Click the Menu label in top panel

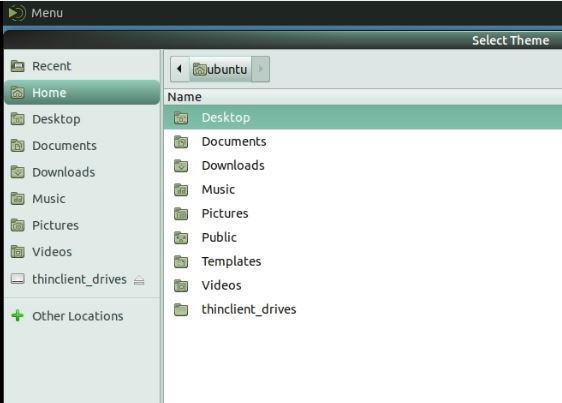(x=47, y=13)
